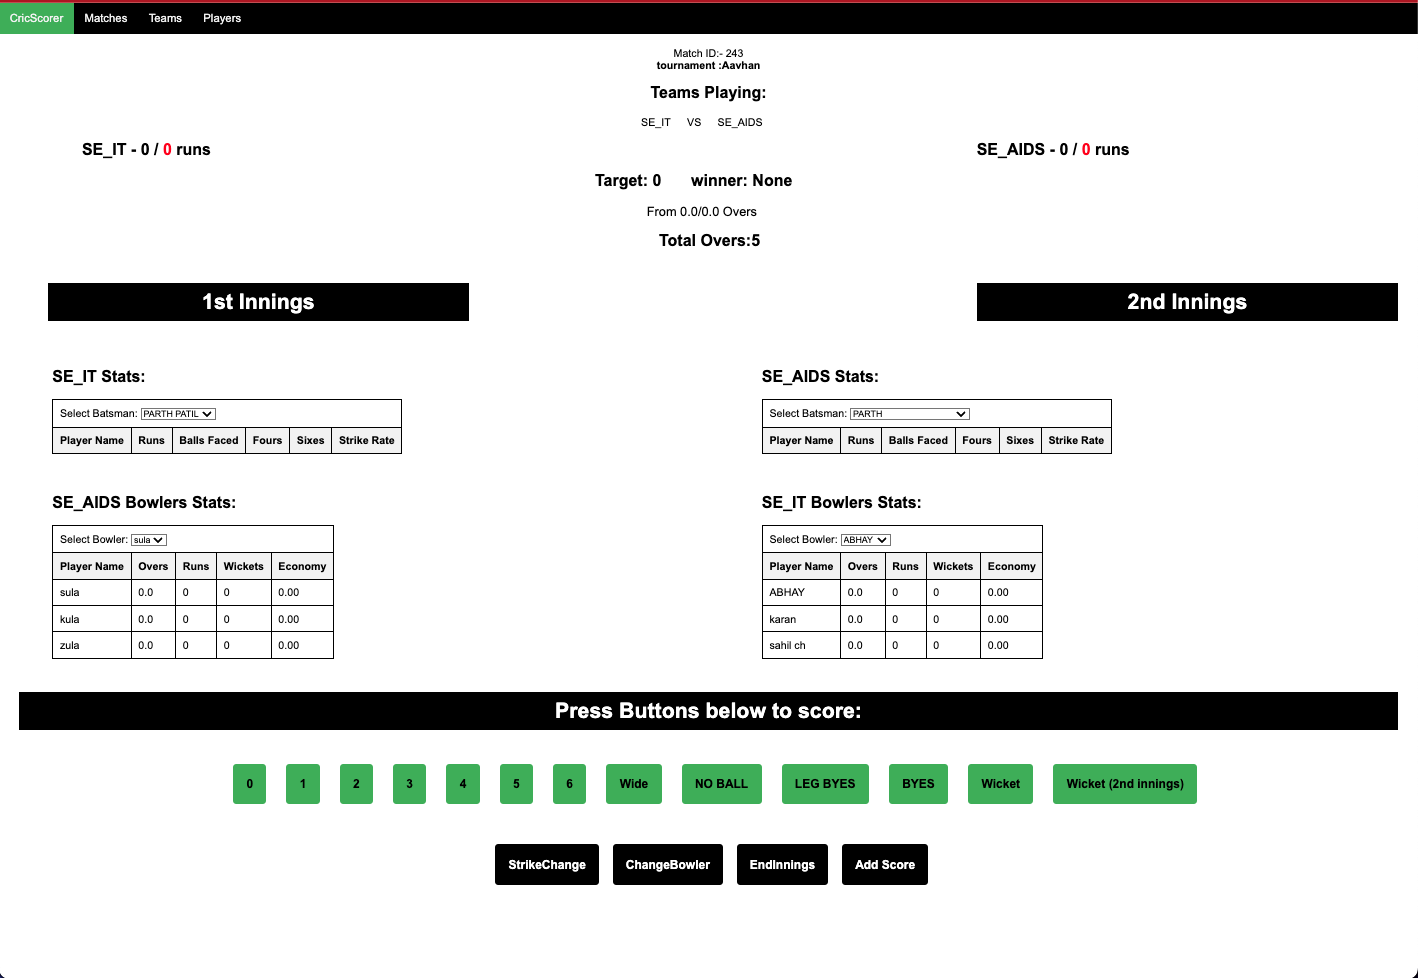Score a dot ball with the 0 button
The image size is (1418, 978).
[x=249, y=784]
